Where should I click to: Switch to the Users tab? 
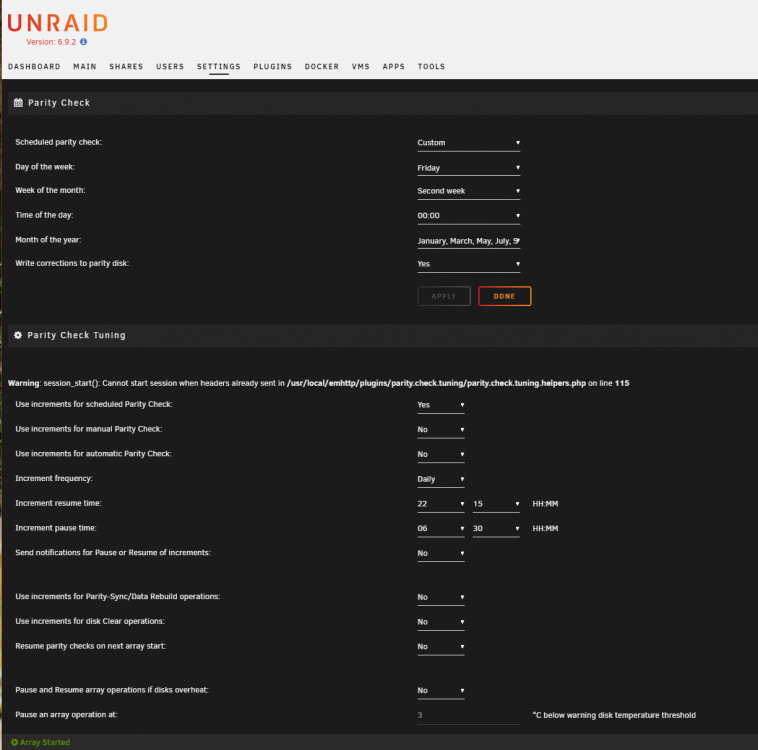tap(170, 66)
